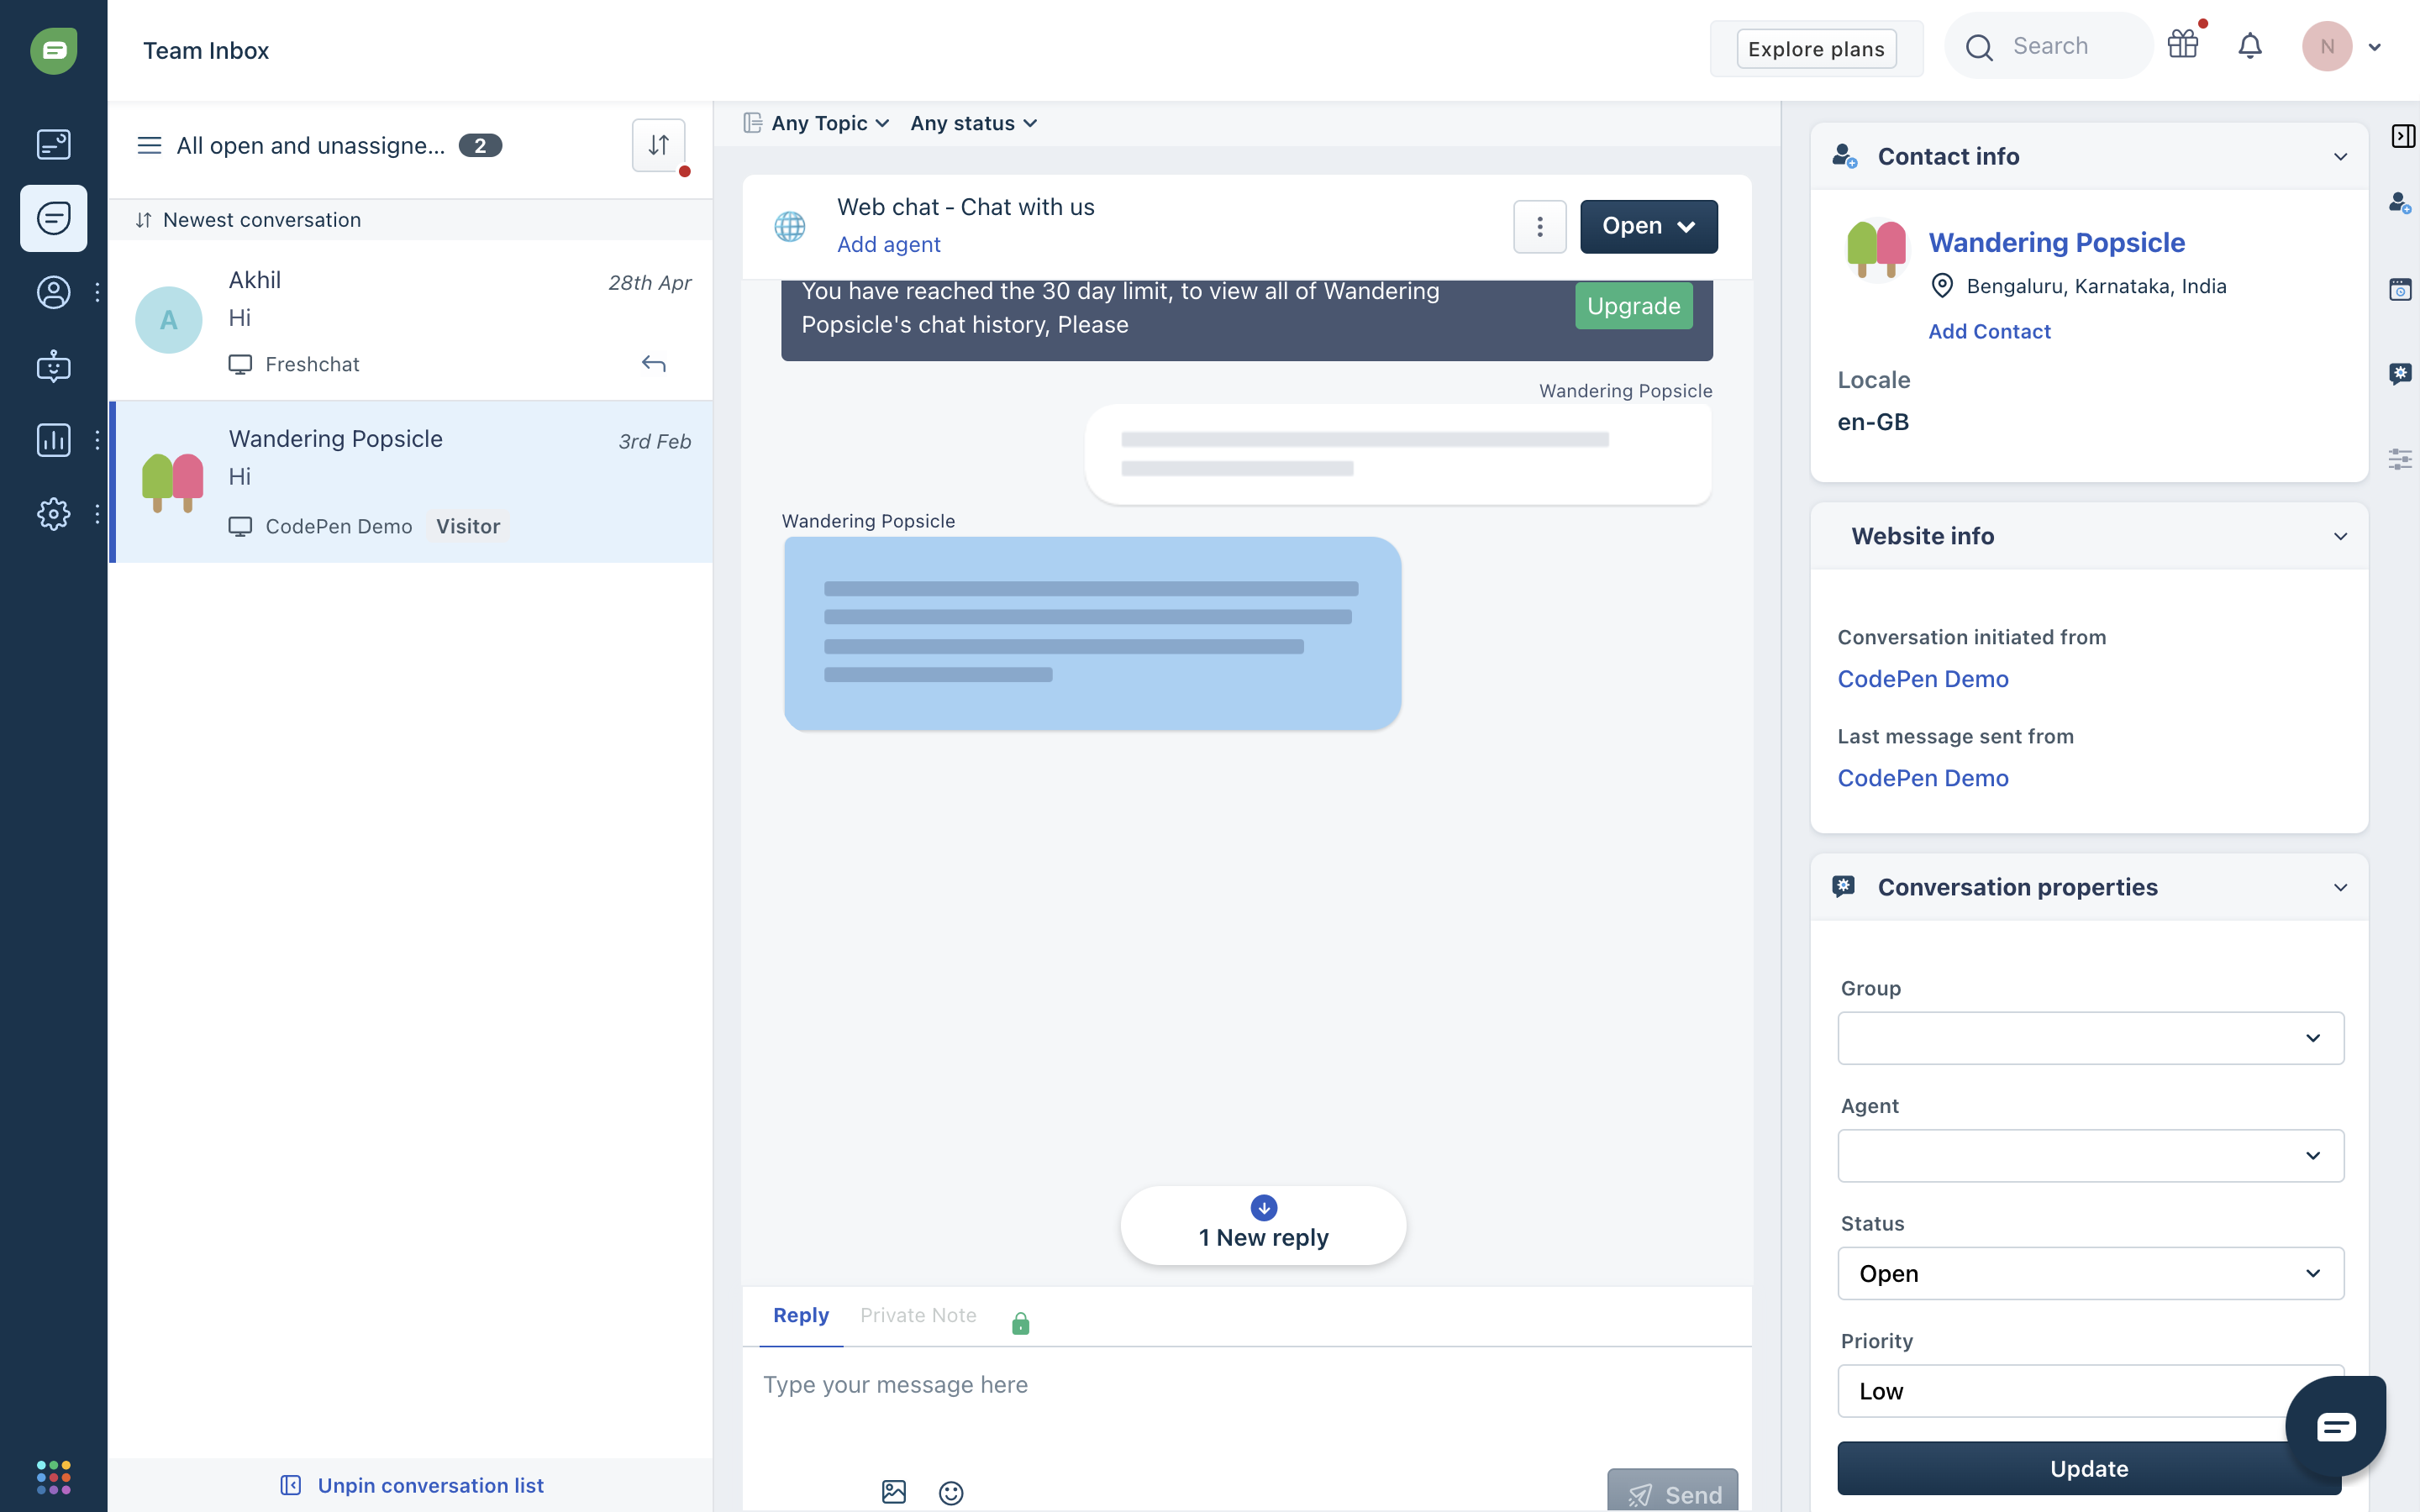
Task: Click the hamburger view menu icon
Action: click(149, 145)
